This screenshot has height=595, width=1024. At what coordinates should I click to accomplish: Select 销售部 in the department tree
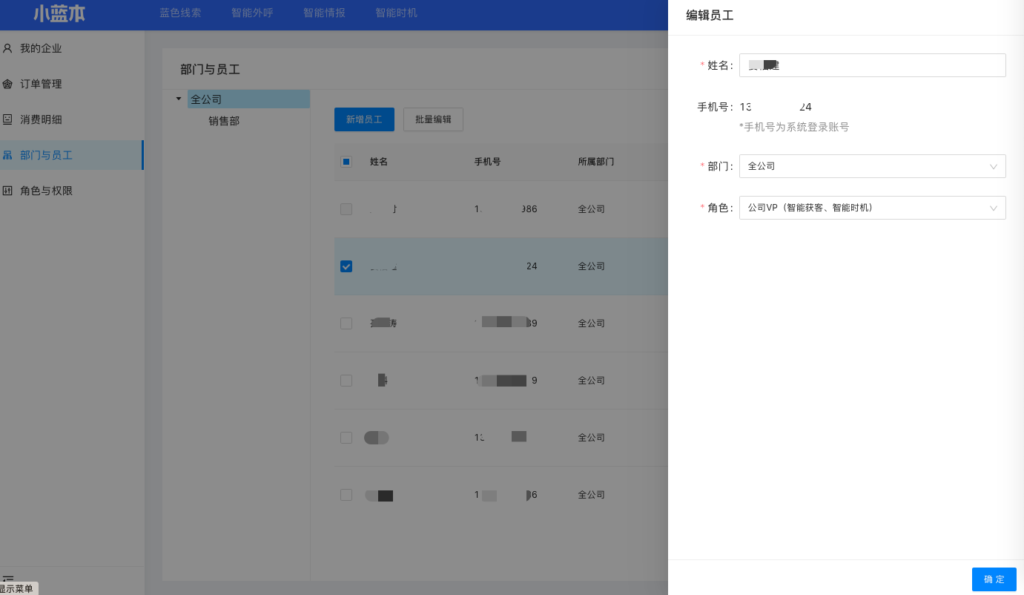(224, 121)
